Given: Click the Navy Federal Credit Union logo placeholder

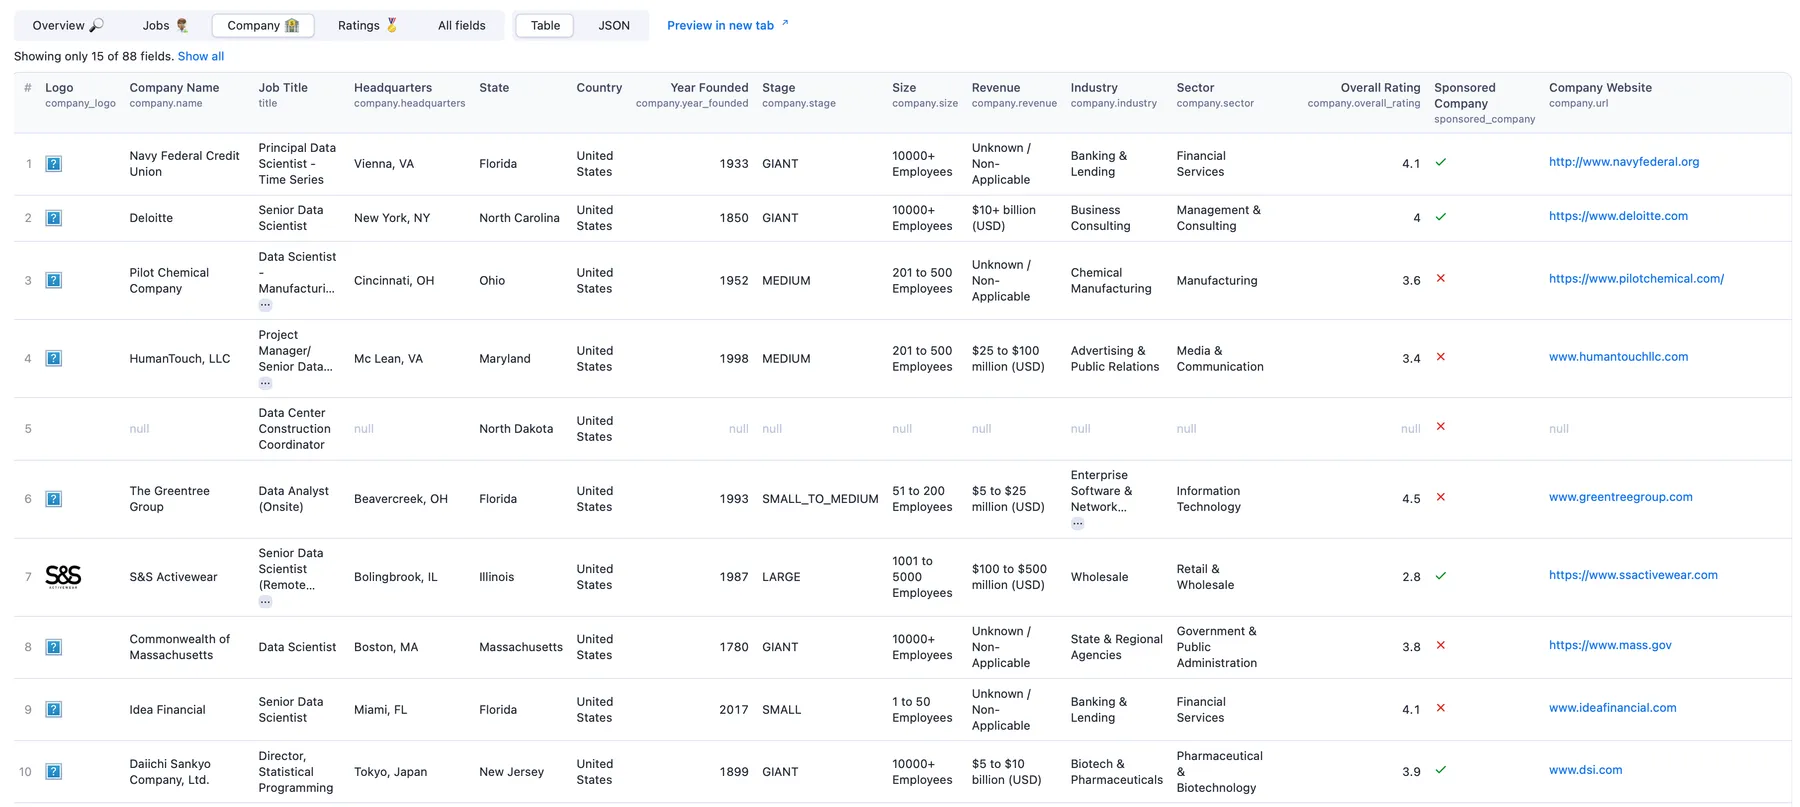Looking at the screenshot, I should tap(54, 164).
